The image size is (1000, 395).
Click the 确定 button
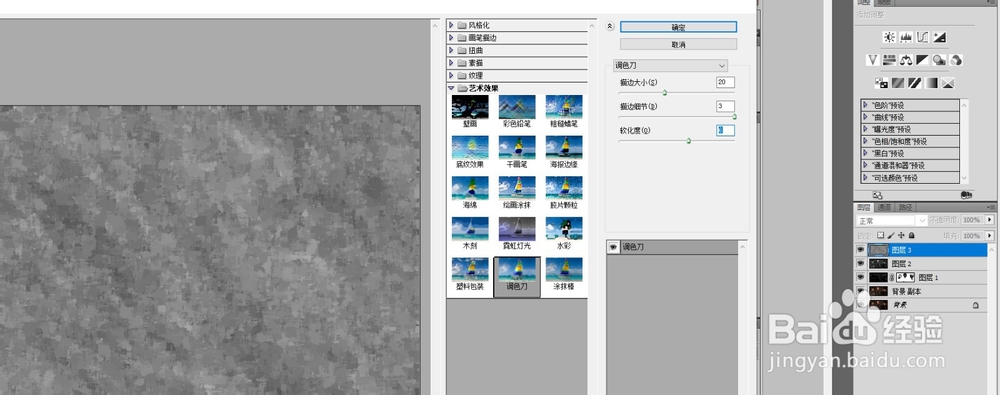tap(678, 27)
